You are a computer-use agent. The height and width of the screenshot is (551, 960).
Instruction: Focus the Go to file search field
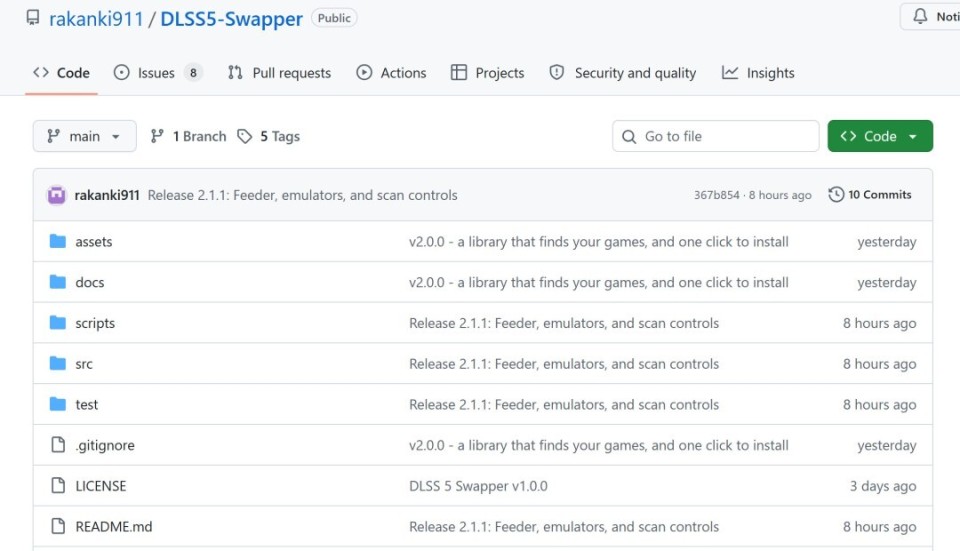click(x=715, y=136)
